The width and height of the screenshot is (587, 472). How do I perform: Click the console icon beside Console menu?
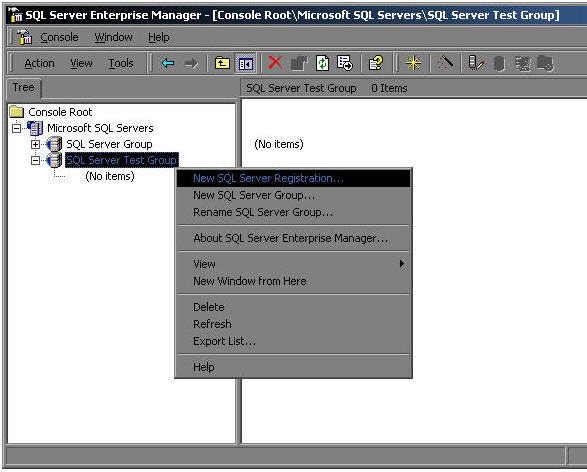25,37
